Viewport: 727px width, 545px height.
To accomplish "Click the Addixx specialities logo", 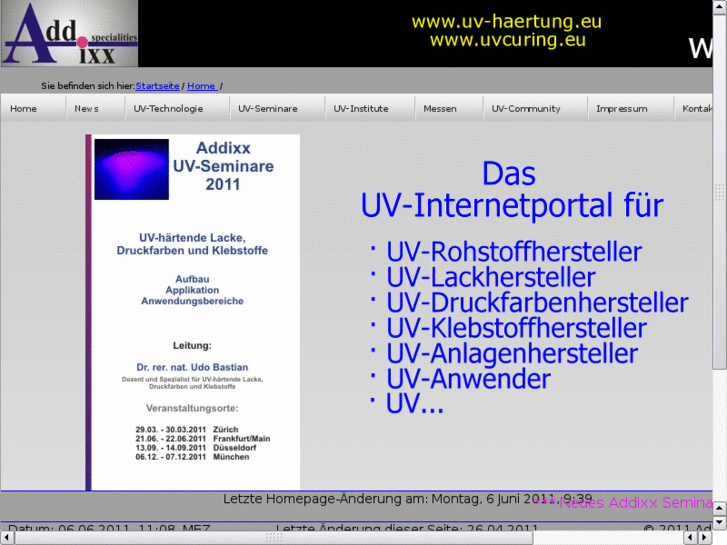I will click(70, 33).
